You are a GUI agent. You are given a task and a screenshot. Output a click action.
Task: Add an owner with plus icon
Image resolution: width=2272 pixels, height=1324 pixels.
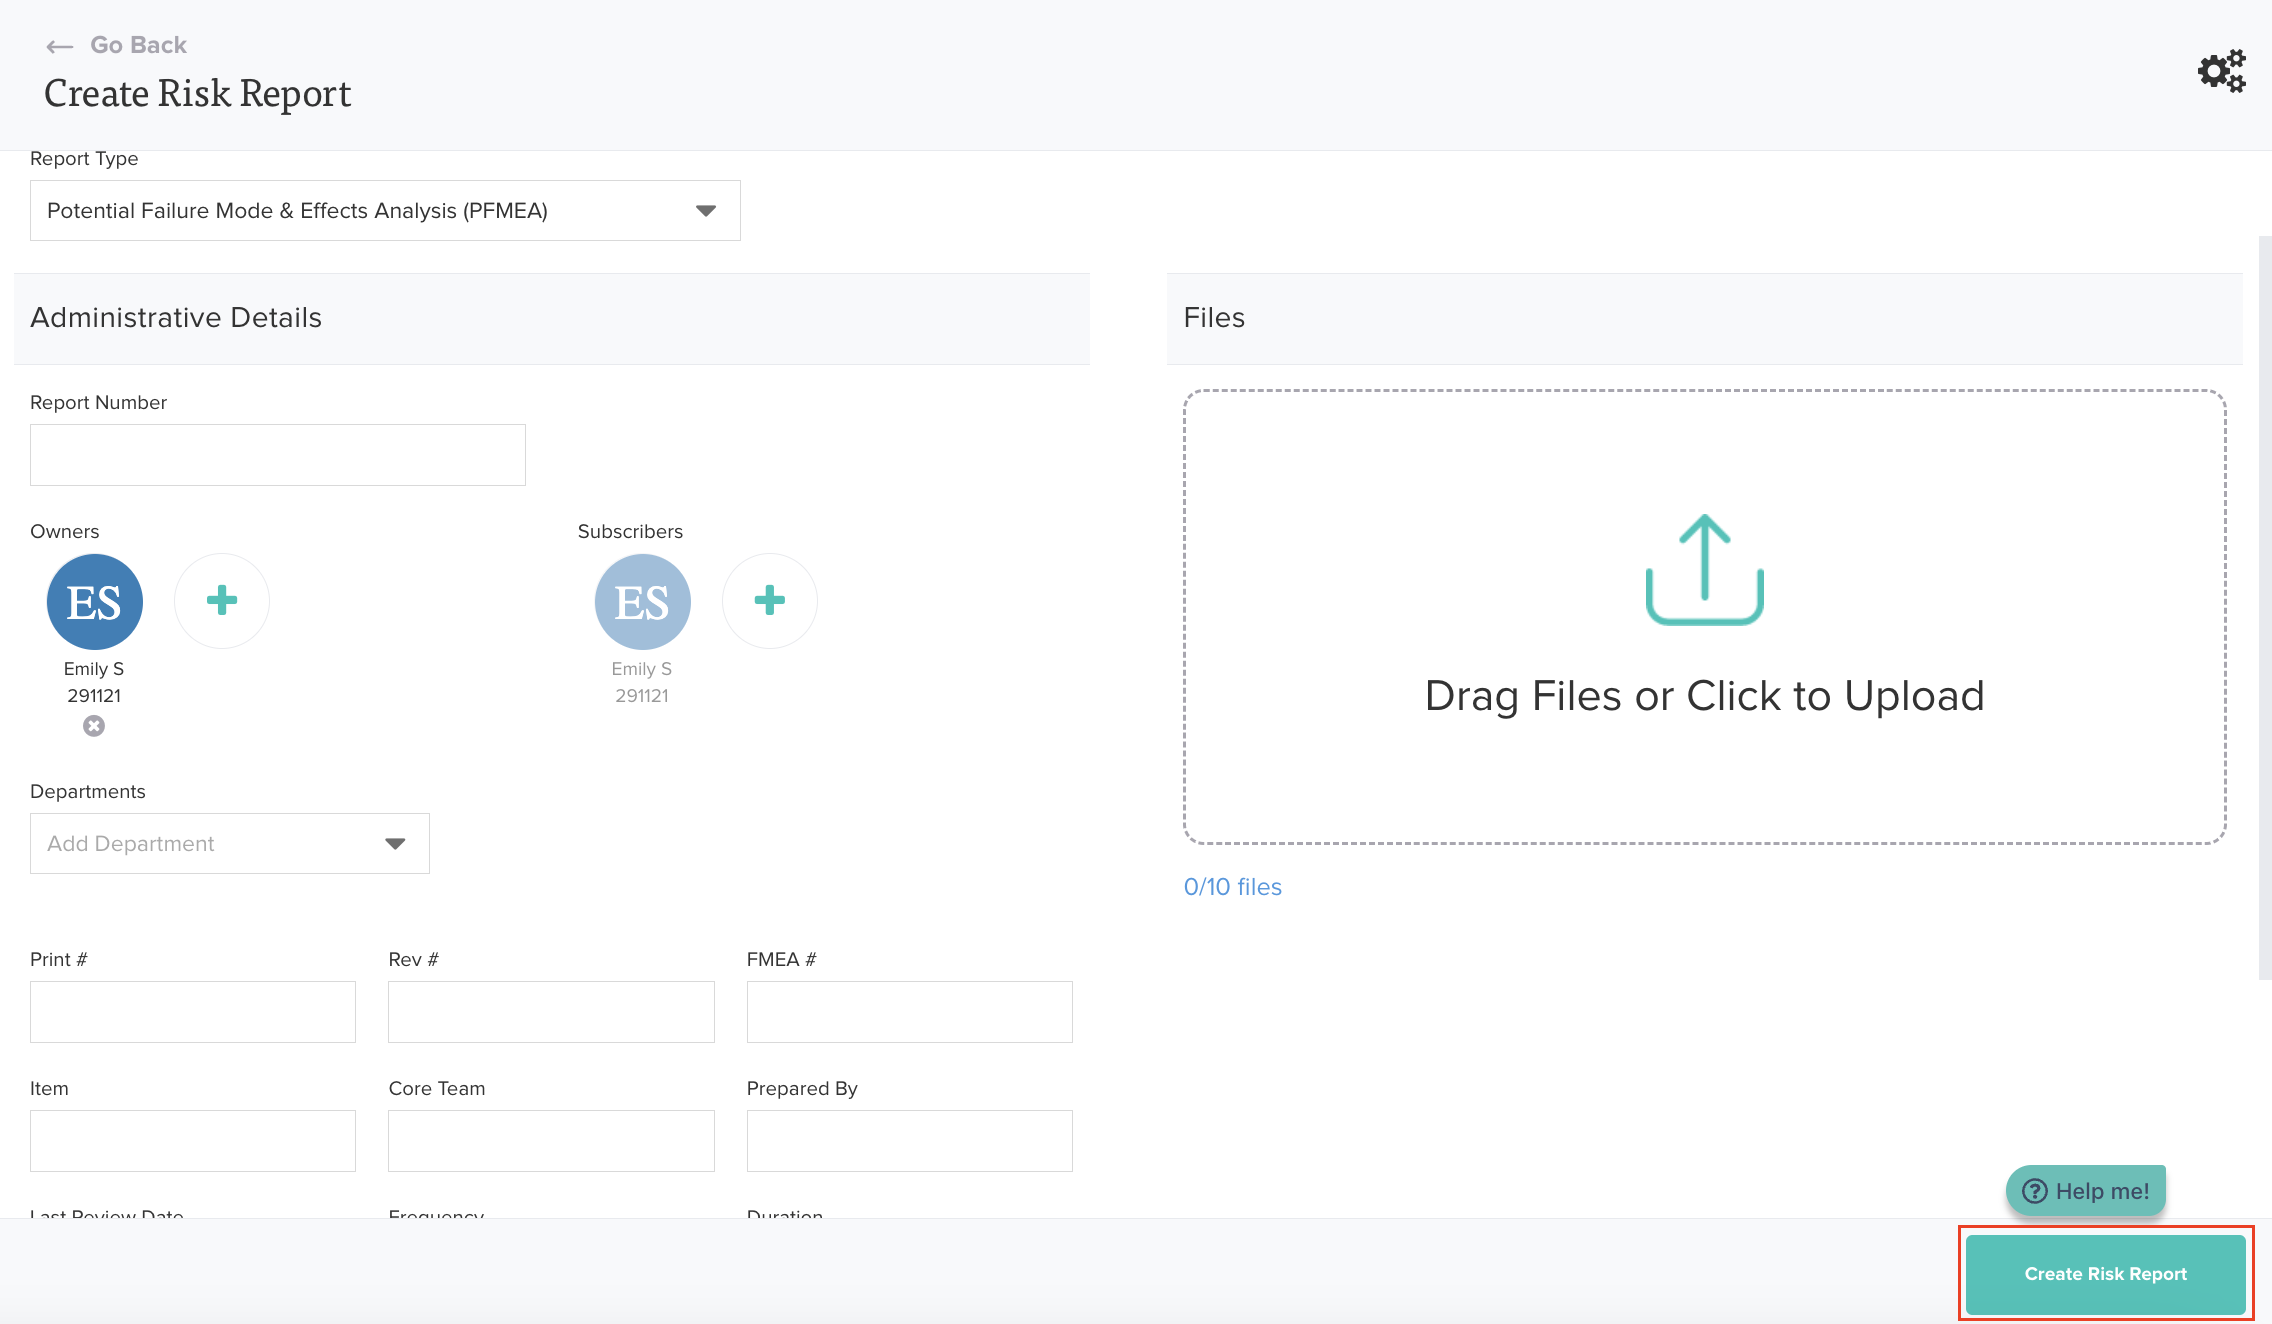click(222, 601)
